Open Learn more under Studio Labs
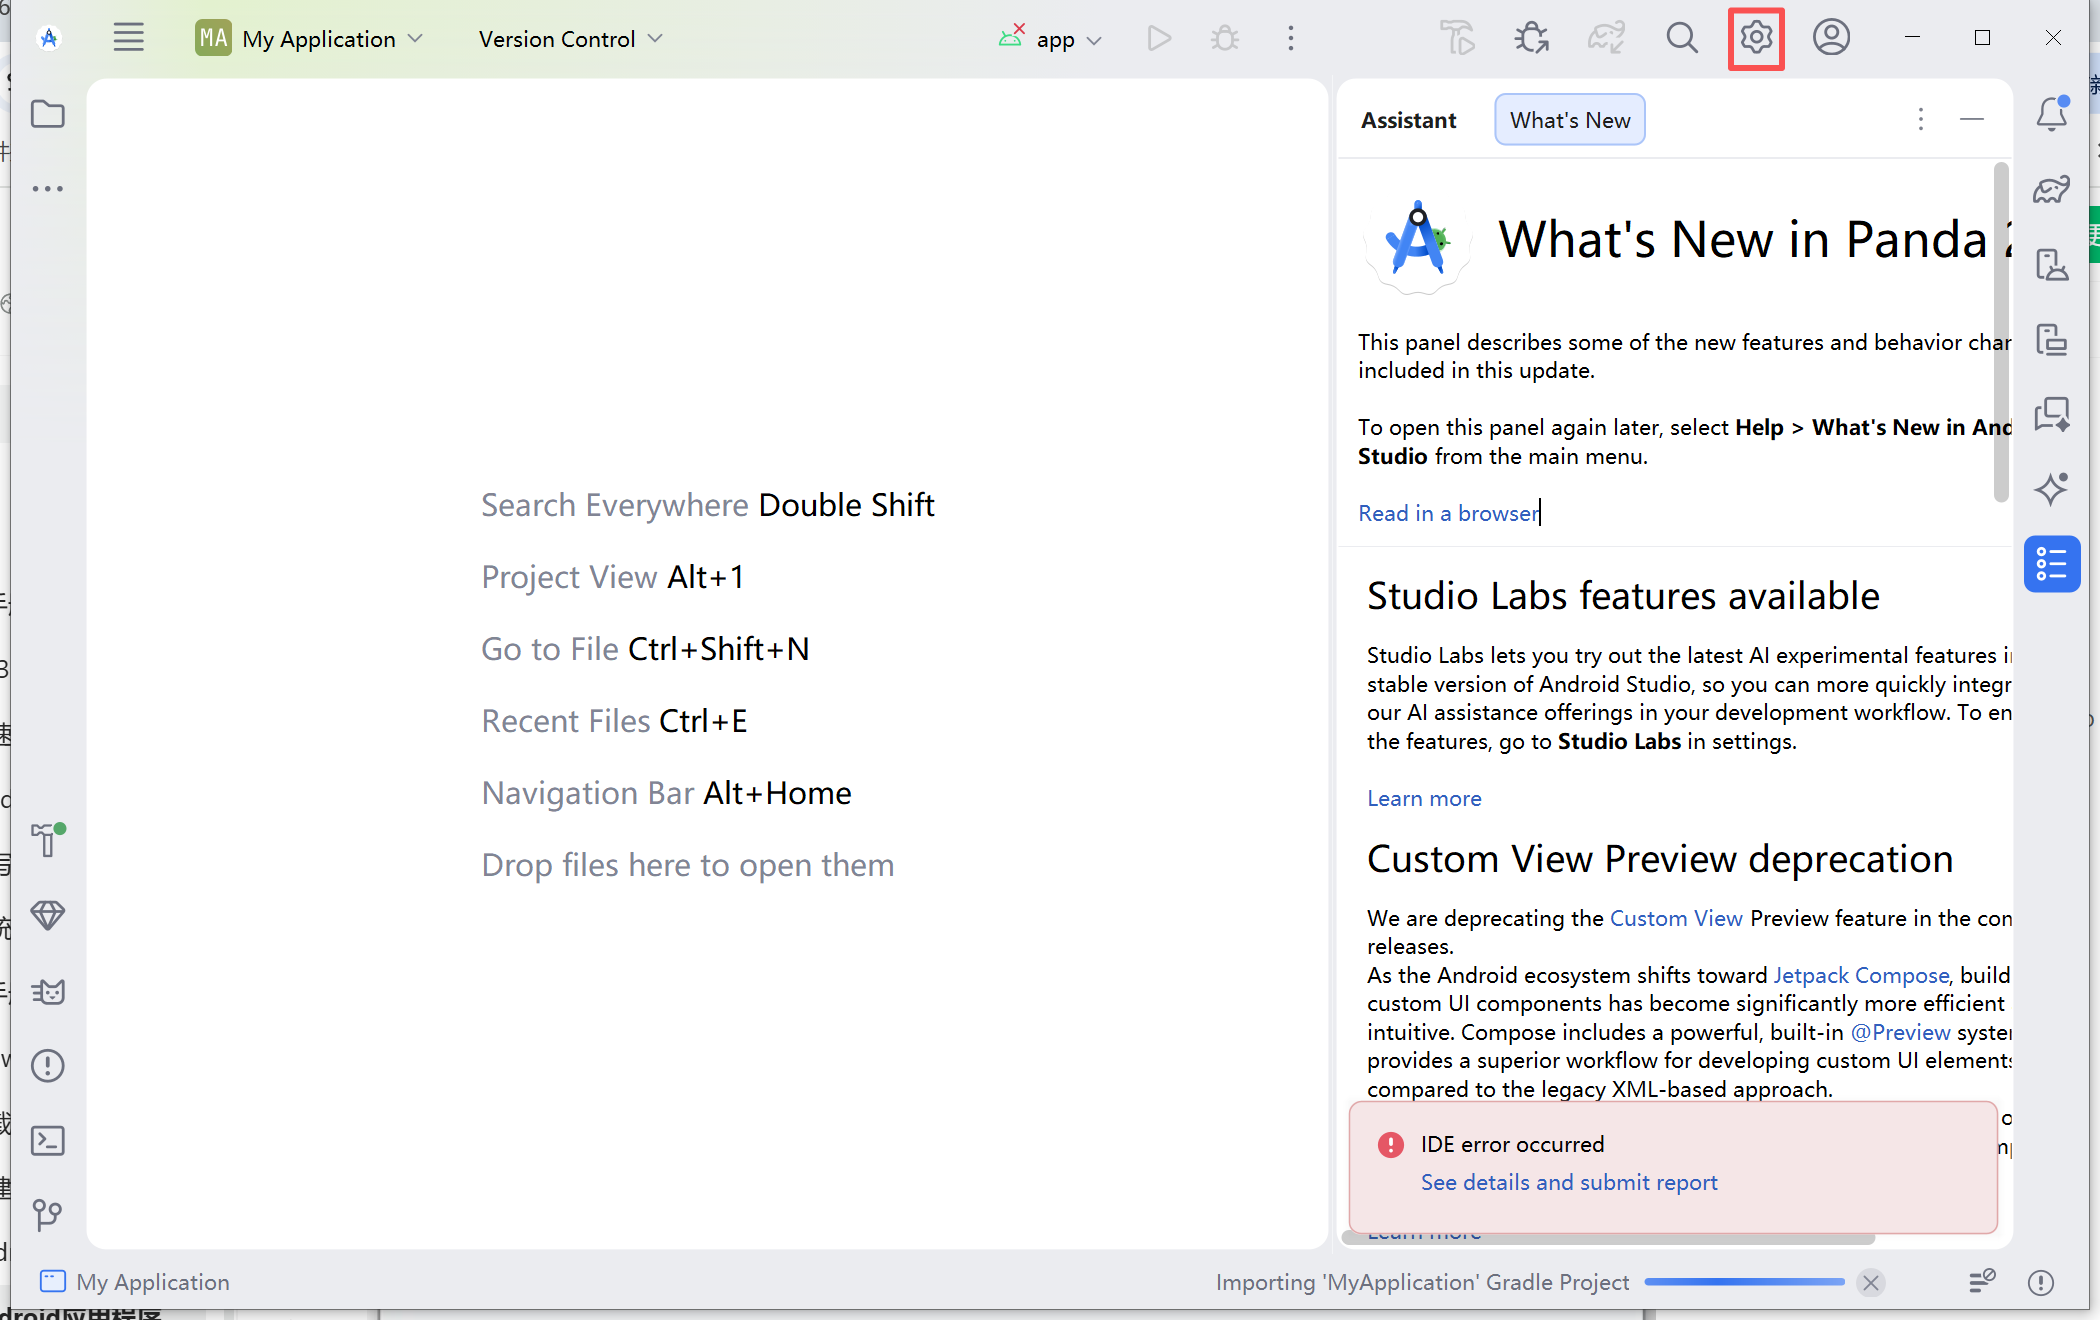 (1424, 798)
